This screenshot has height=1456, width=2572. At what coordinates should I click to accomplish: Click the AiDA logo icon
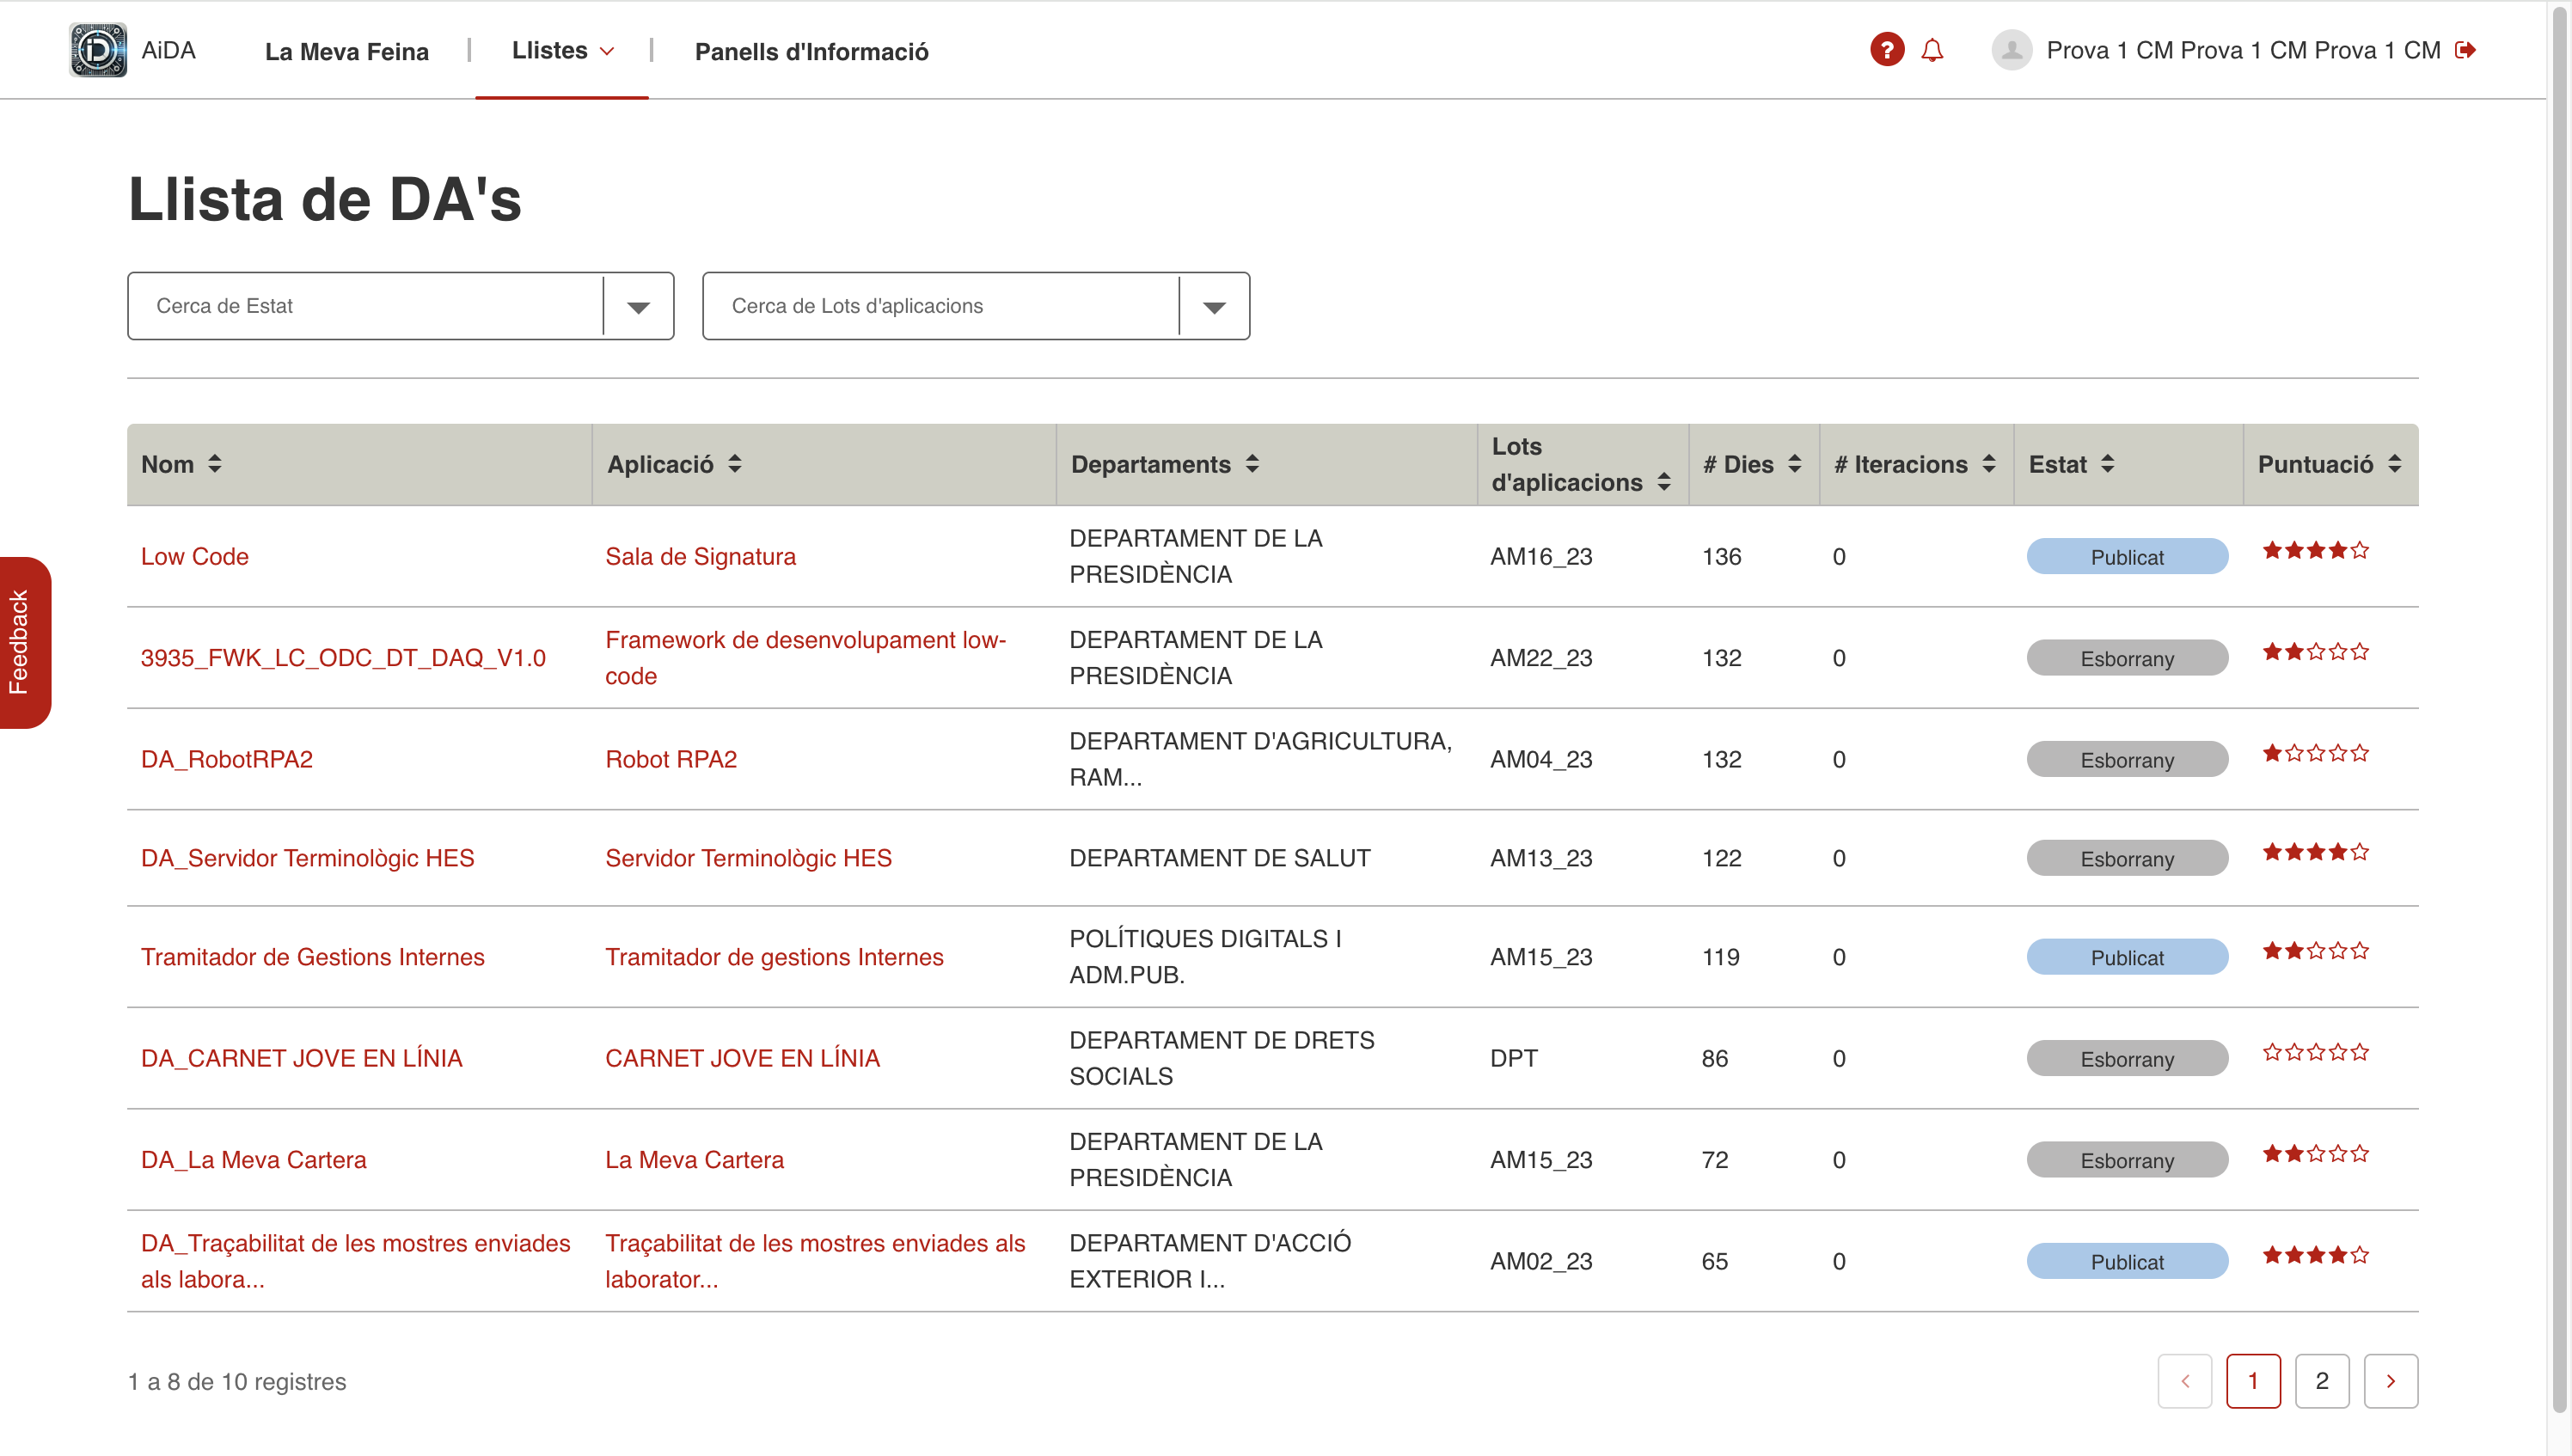98,50
